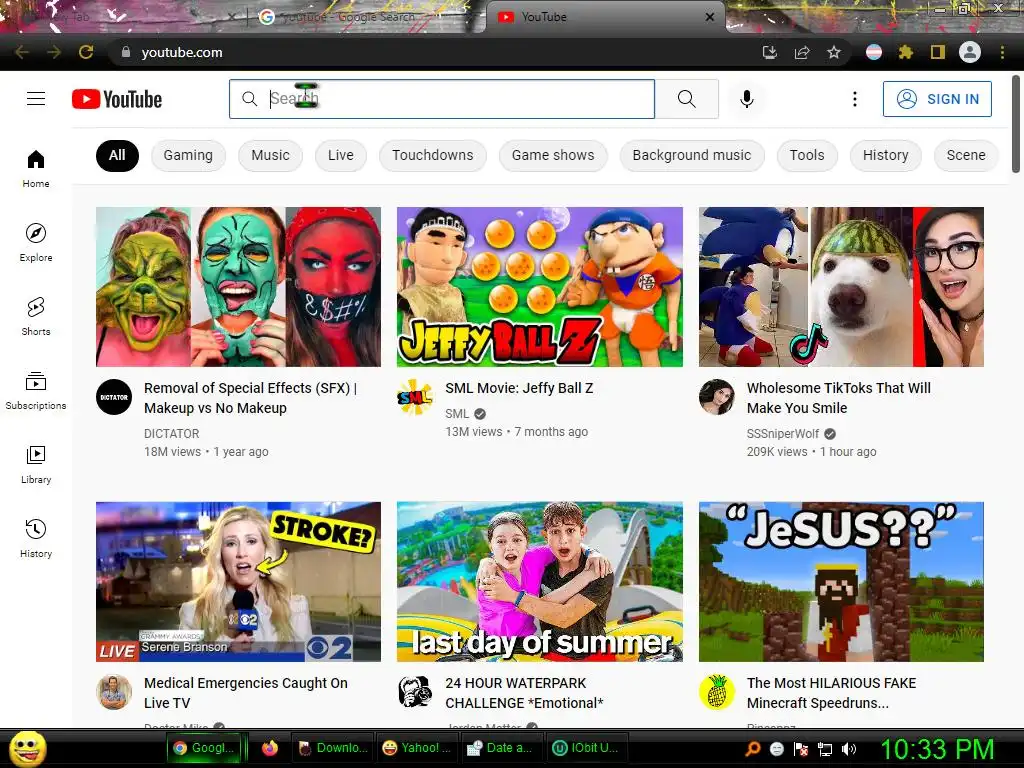
Task: Select the All filter chip
Action: click(117, 155)
